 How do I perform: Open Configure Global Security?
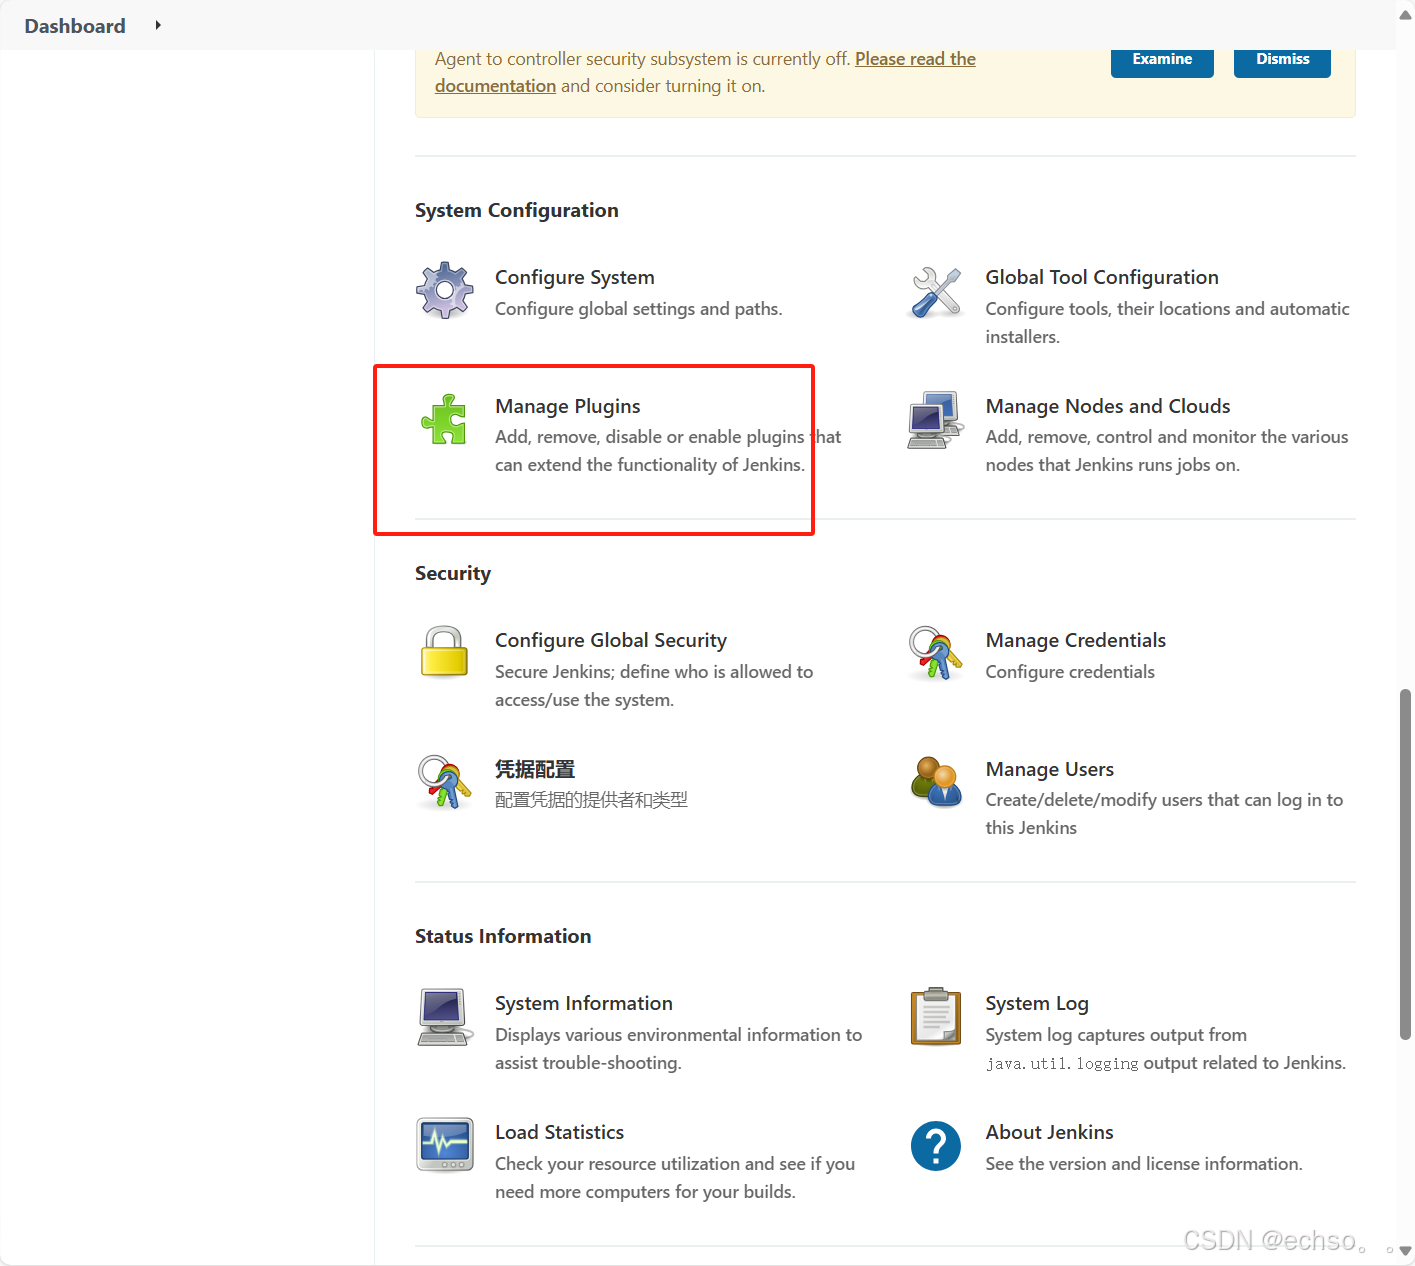(x=611, y=640)
